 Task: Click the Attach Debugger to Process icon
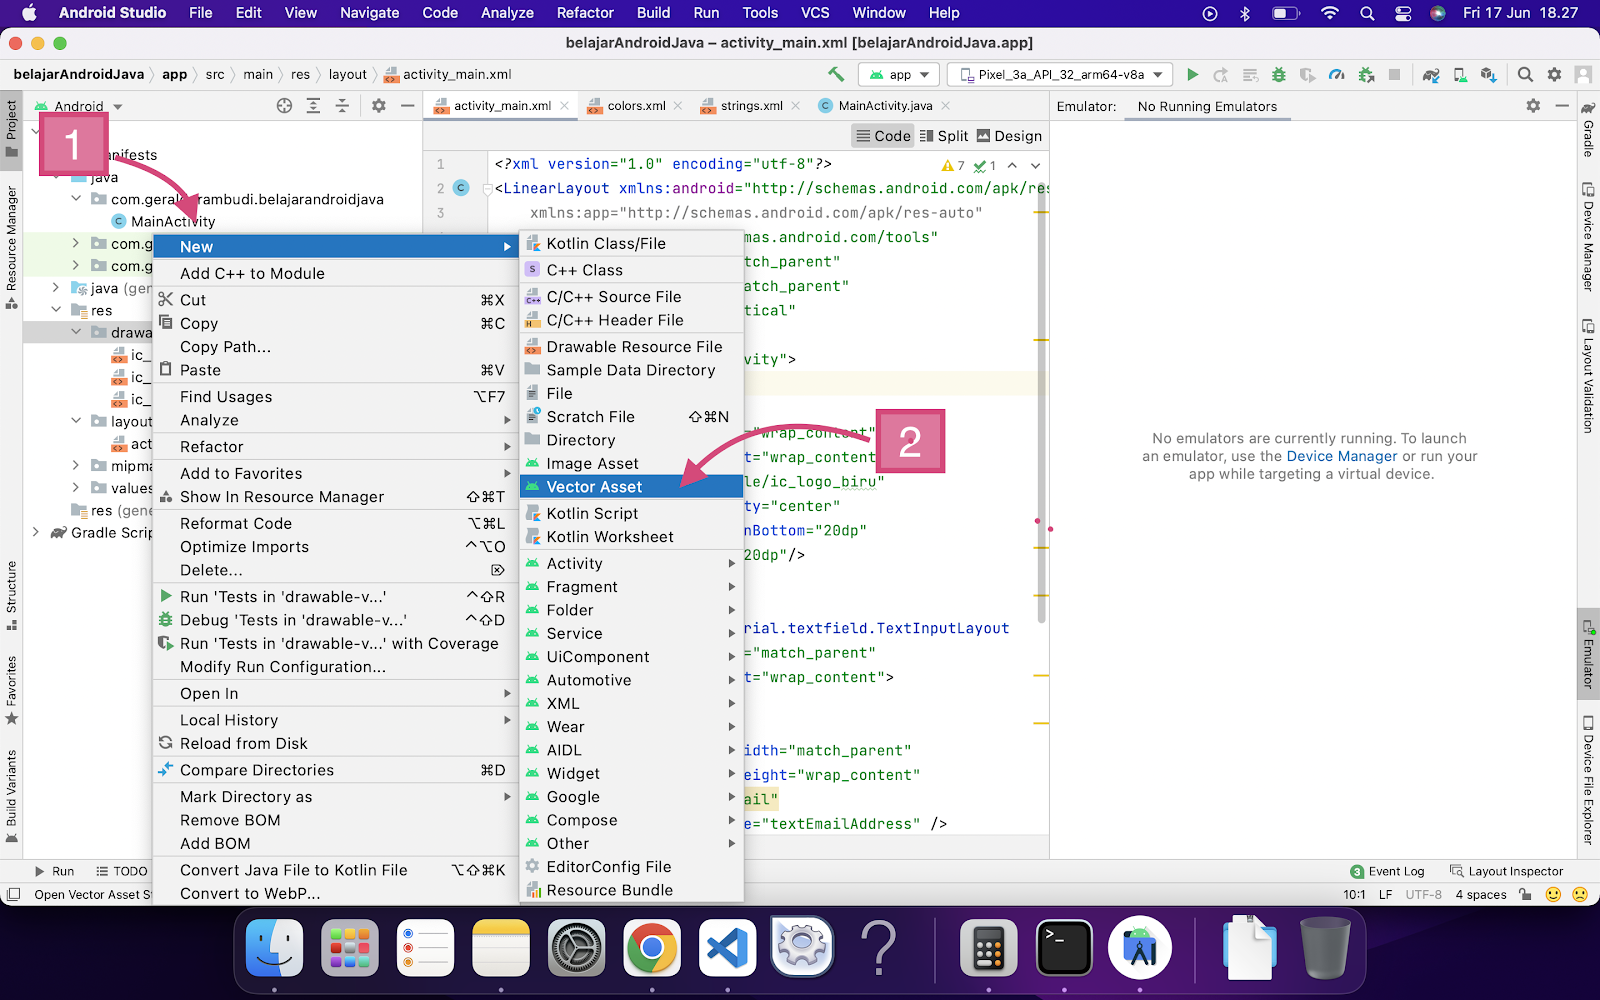(1366, 74)
